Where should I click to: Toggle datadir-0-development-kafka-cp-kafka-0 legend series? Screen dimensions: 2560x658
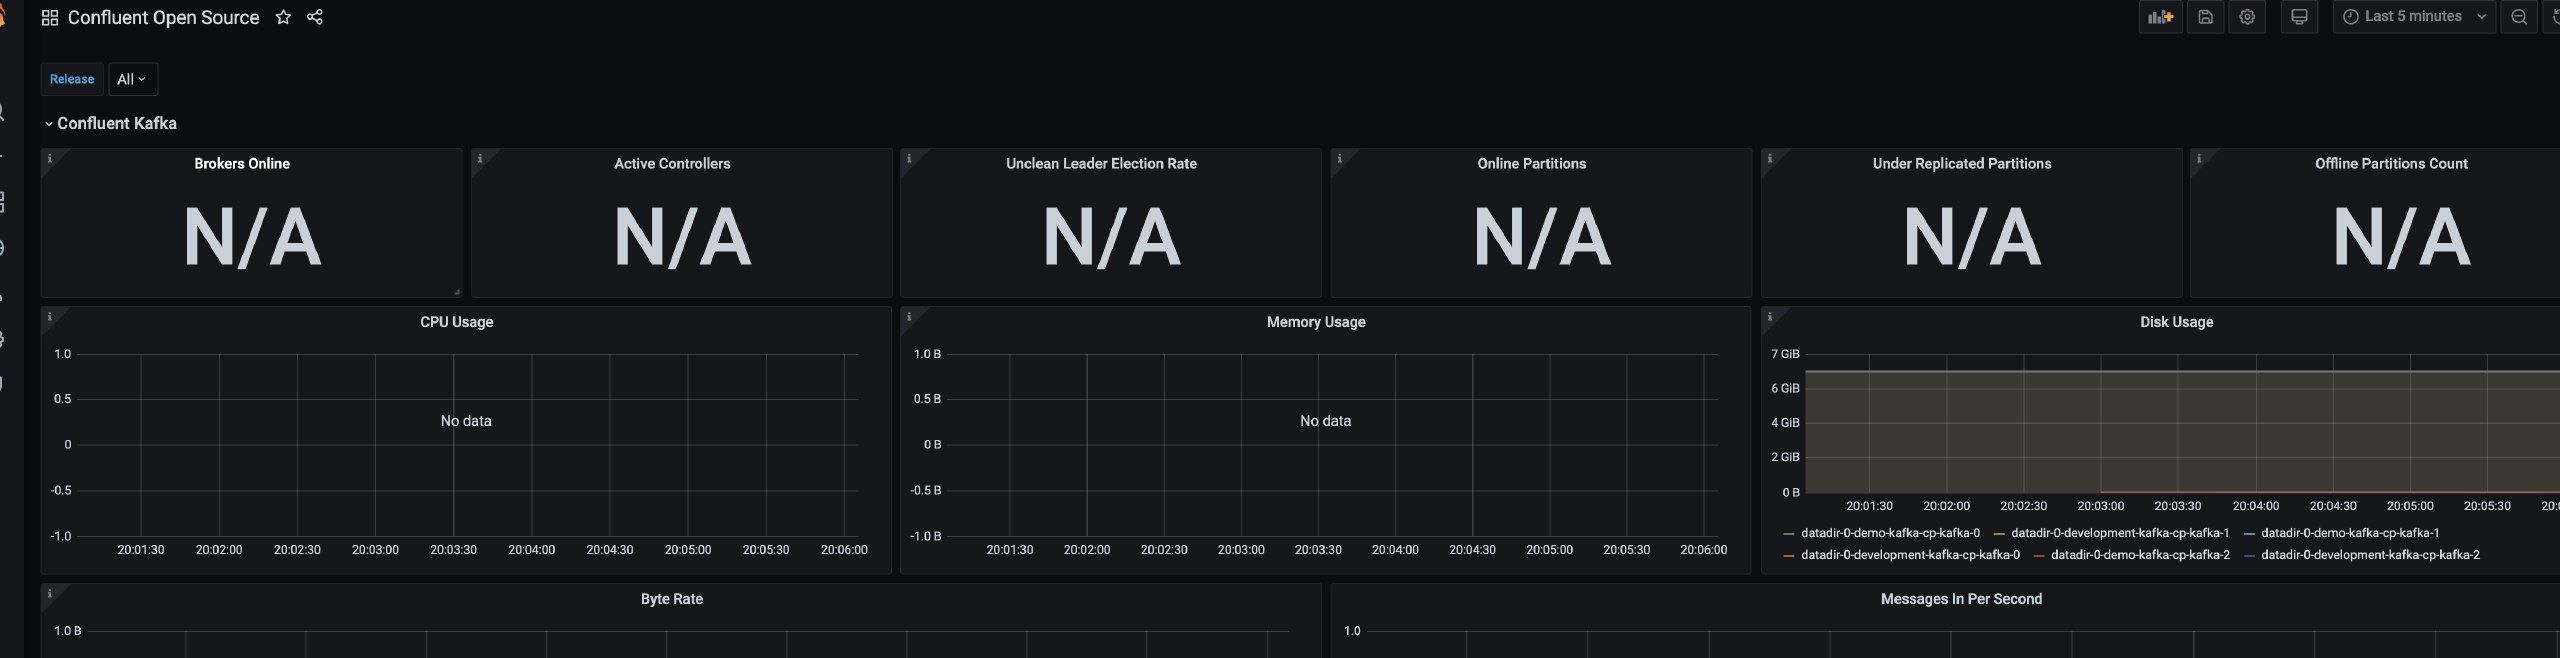(1910, 555)
